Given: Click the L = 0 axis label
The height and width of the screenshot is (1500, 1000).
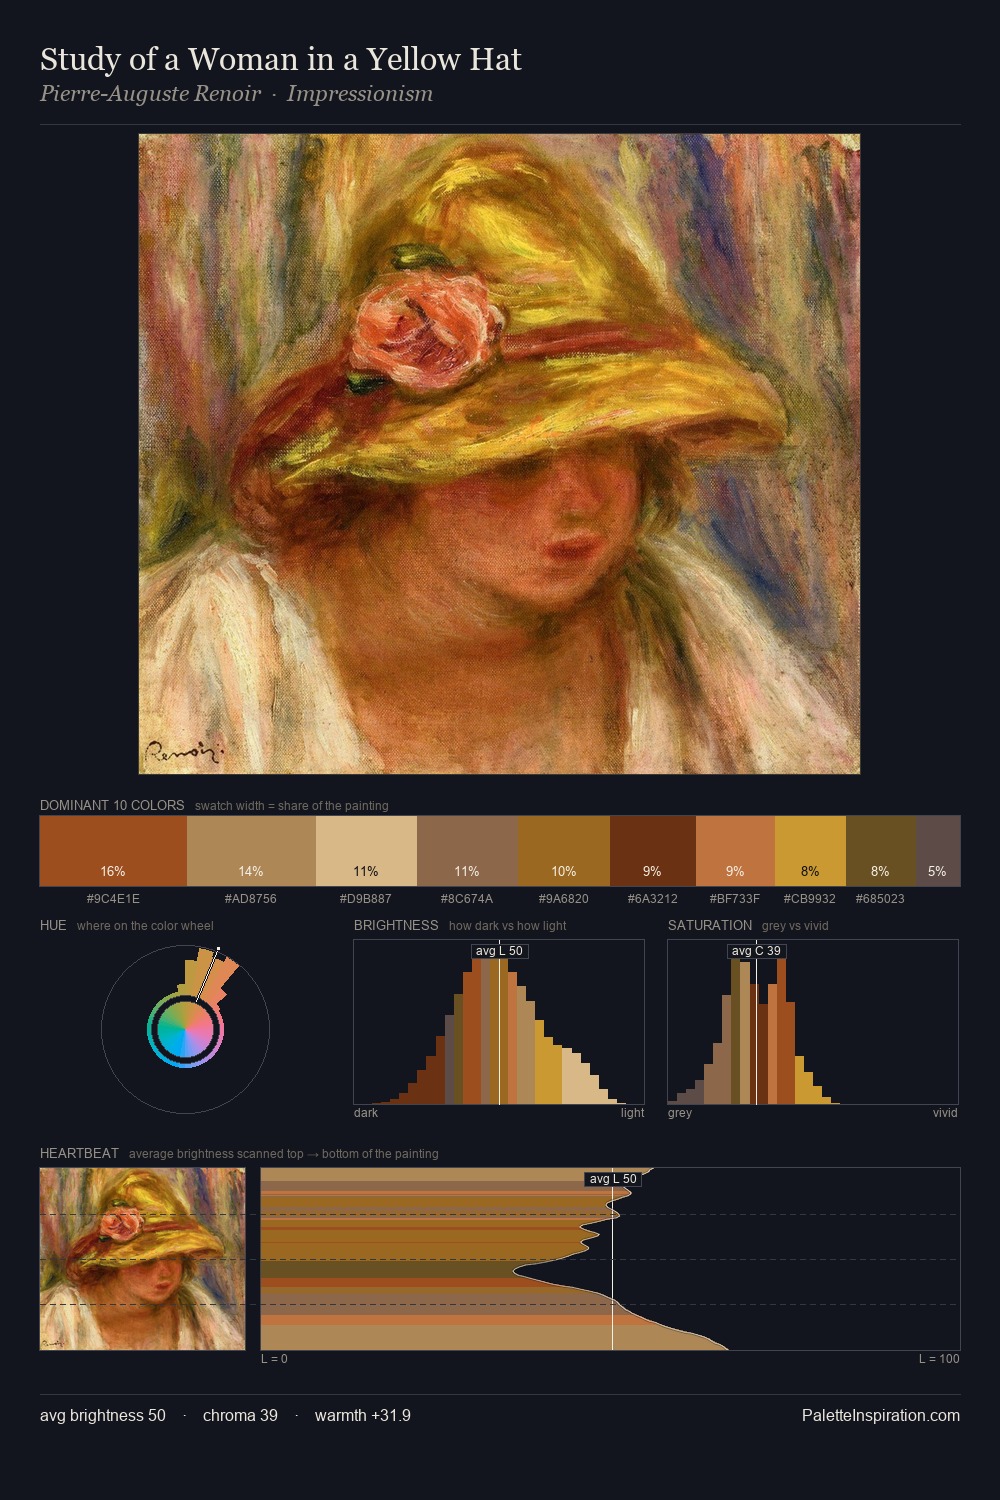Looking at the screenshot, I should click(274, 1359).
